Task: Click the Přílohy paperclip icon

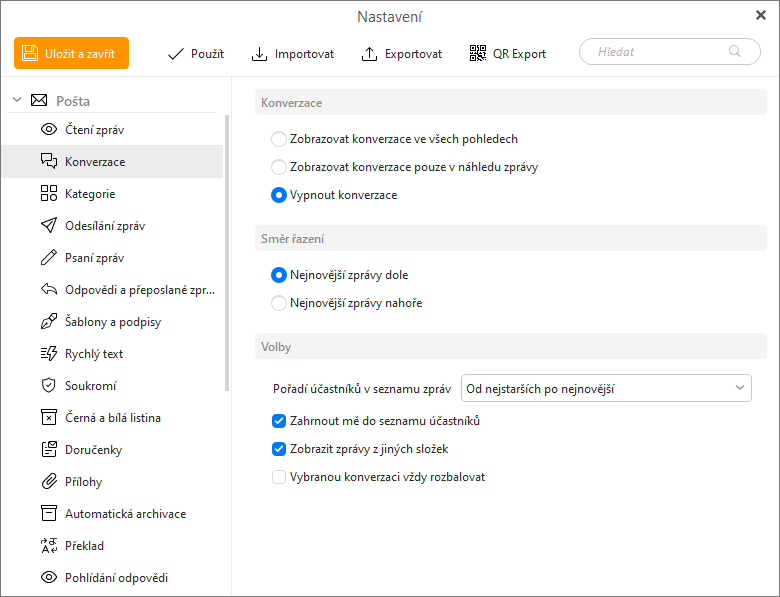Action: pyautogui.click(x=48, y=482)
